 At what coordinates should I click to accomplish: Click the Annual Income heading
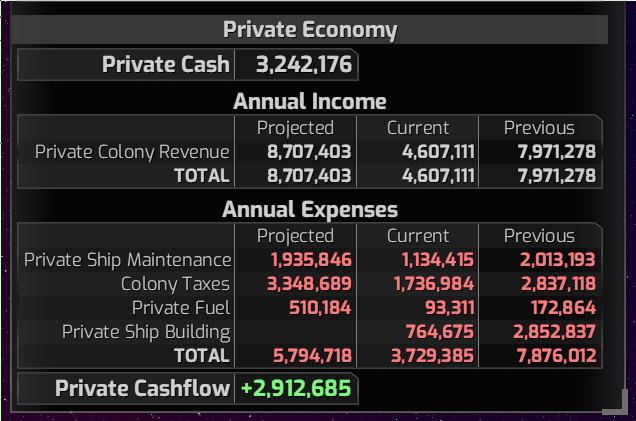point(310,101)
